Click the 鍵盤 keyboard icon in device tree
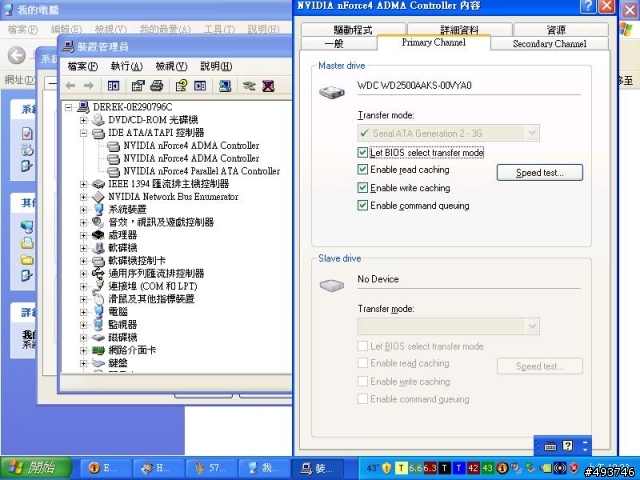This screenshot has width=640, height=480. coord(98,363)
